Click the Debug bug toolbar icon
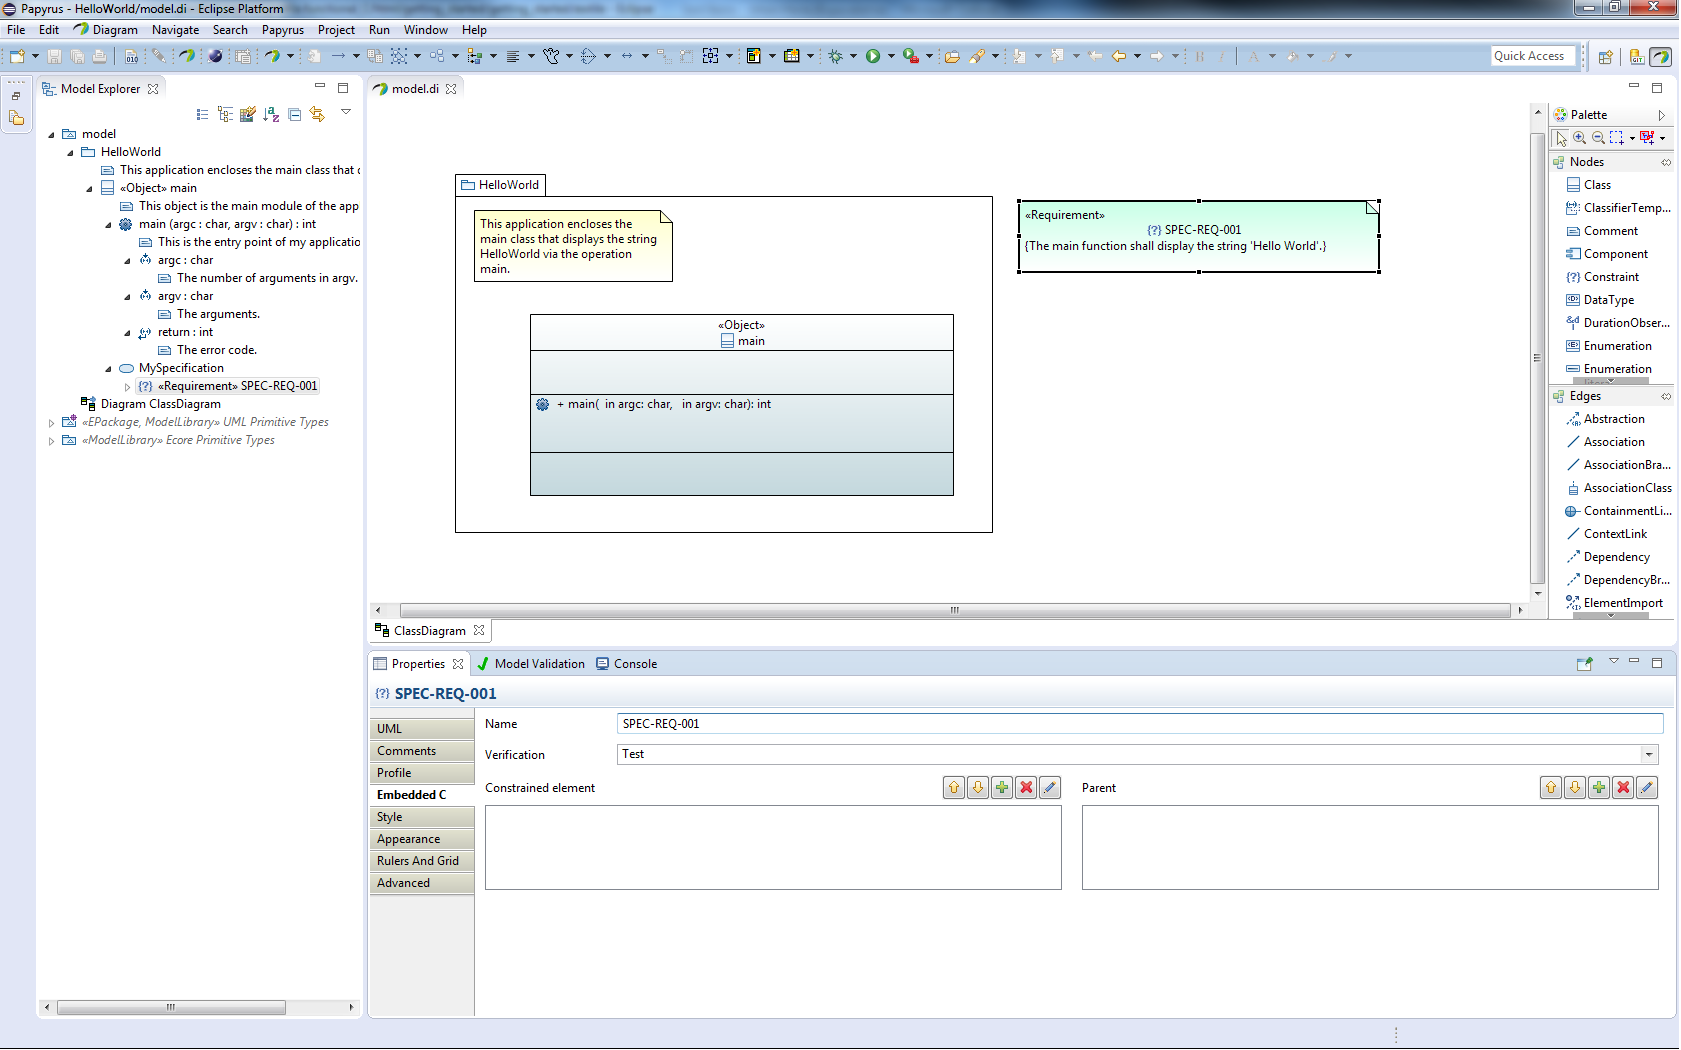 (835, 56)
